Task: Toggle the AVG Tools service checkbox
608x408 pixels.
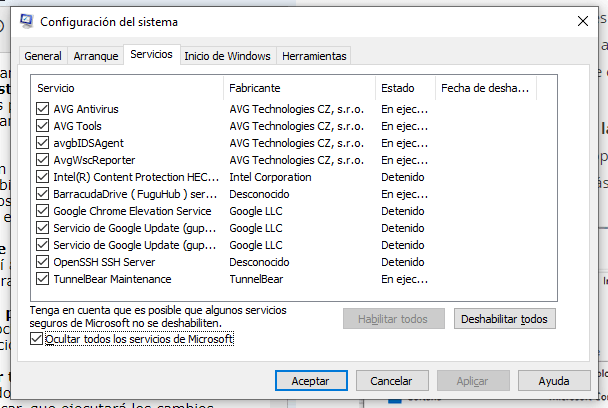Action: coord(42,126)
